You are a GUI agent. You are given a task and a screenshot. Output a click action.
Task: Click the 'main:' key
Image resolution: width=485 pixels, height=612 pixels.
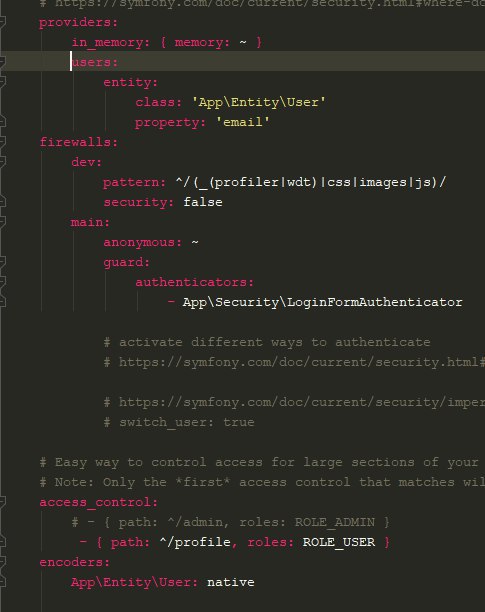pyautogui.click(x=91, y=222)
